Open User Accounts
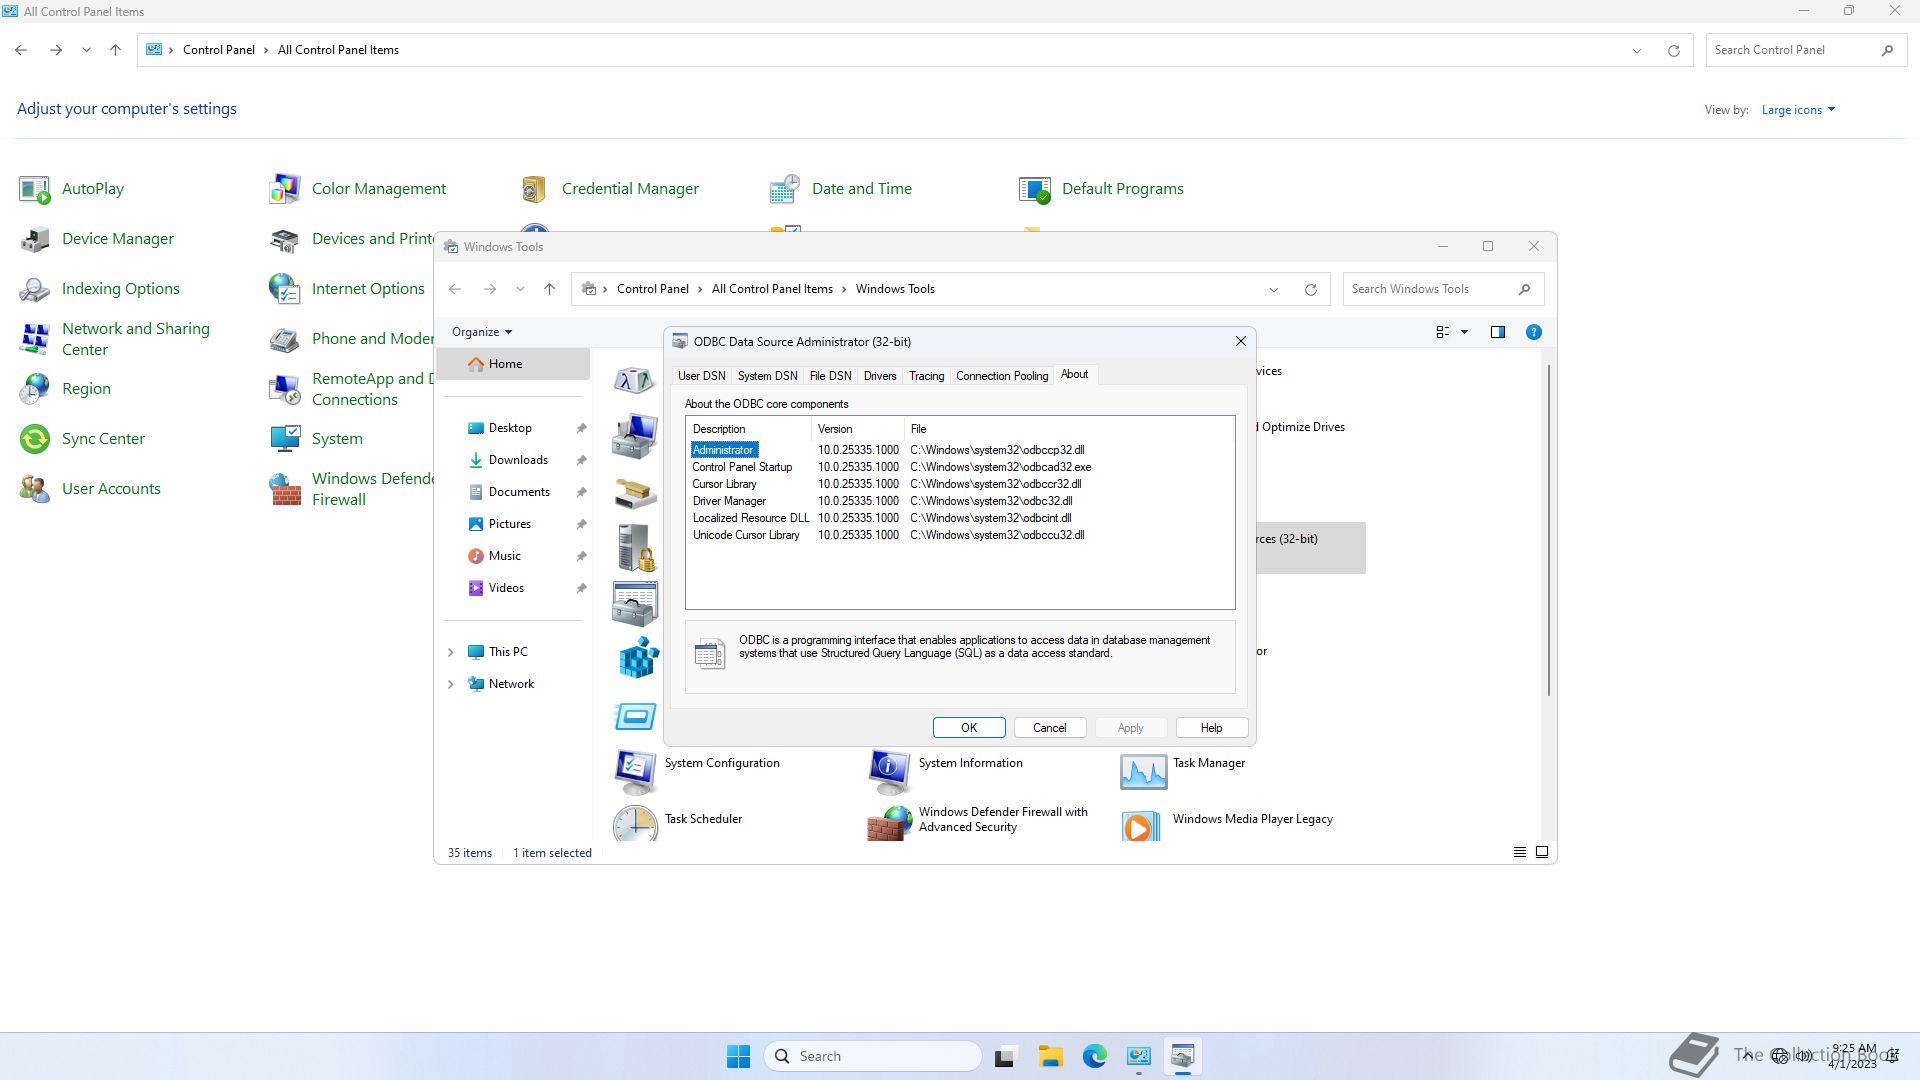This screenshot has height=1080, width=1920. pos(90,489)
